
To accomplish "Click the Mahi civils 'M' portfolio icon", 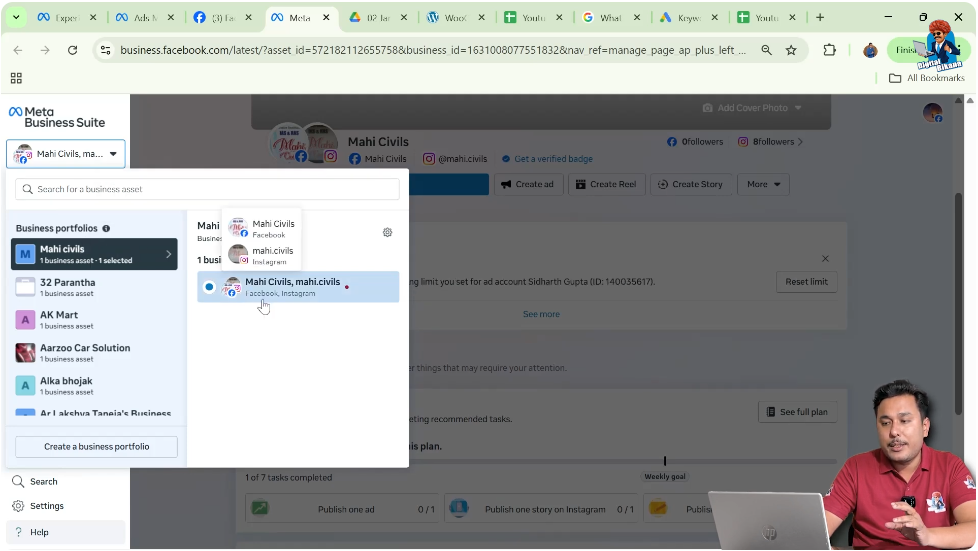I will pos(25,254).
